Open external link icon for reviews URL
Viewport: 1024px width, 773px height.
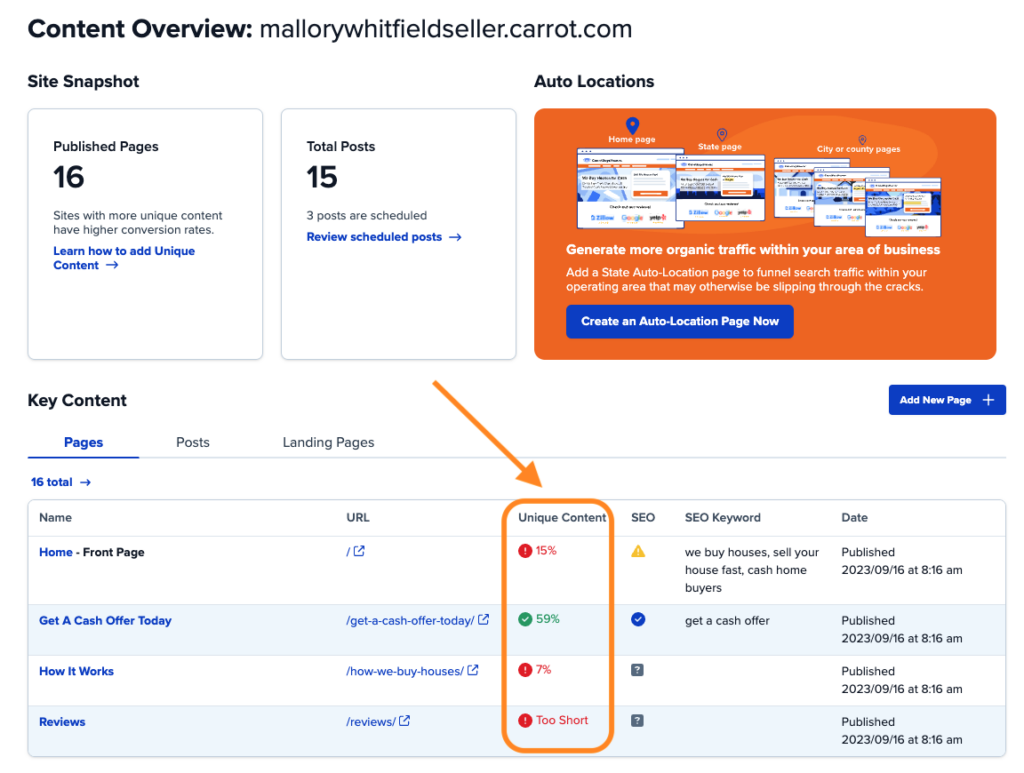click(405, 721)
